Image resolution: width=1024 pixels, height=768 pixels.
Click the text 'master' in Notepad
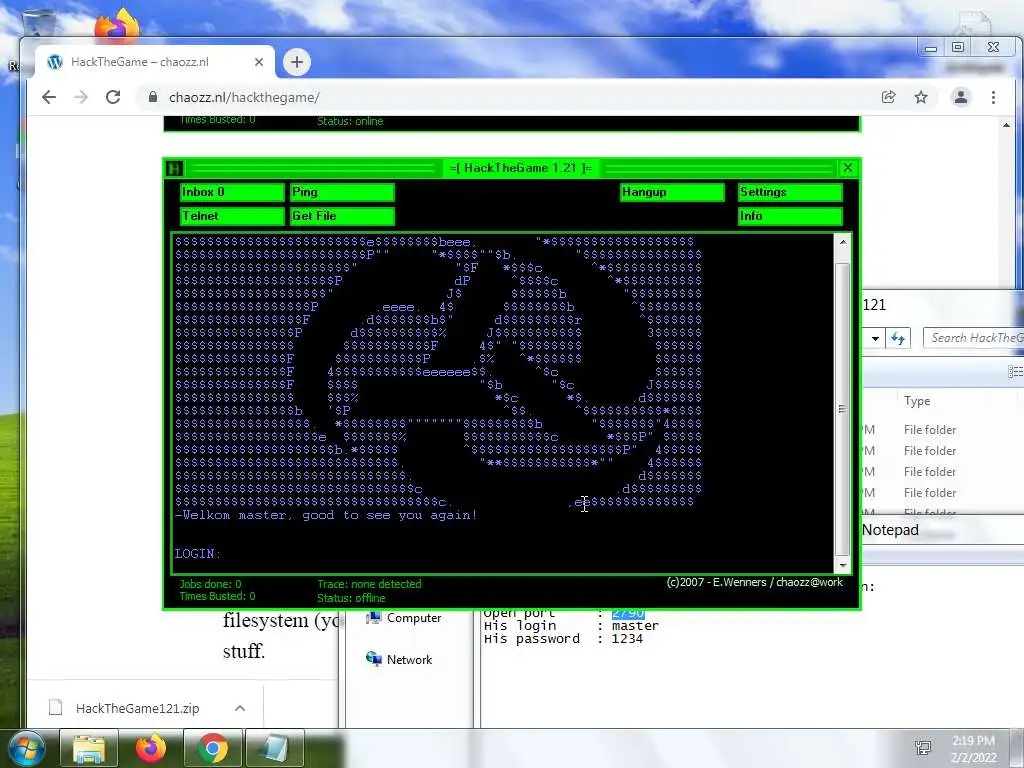click(x=635, y=626)
